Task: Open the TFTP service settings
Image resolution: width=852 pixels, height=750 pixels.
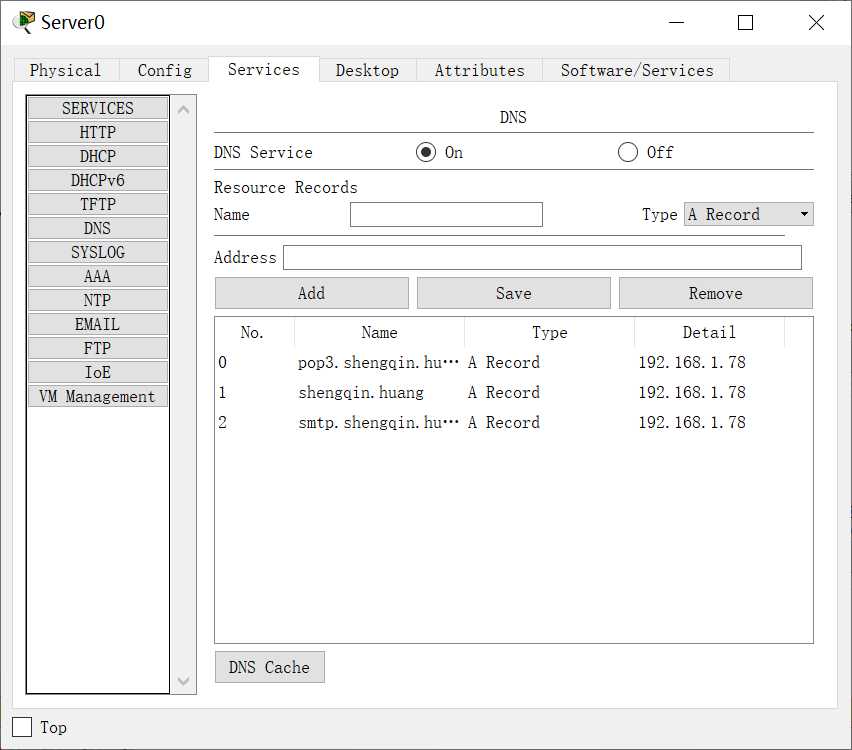Action: tap(98, 204)
